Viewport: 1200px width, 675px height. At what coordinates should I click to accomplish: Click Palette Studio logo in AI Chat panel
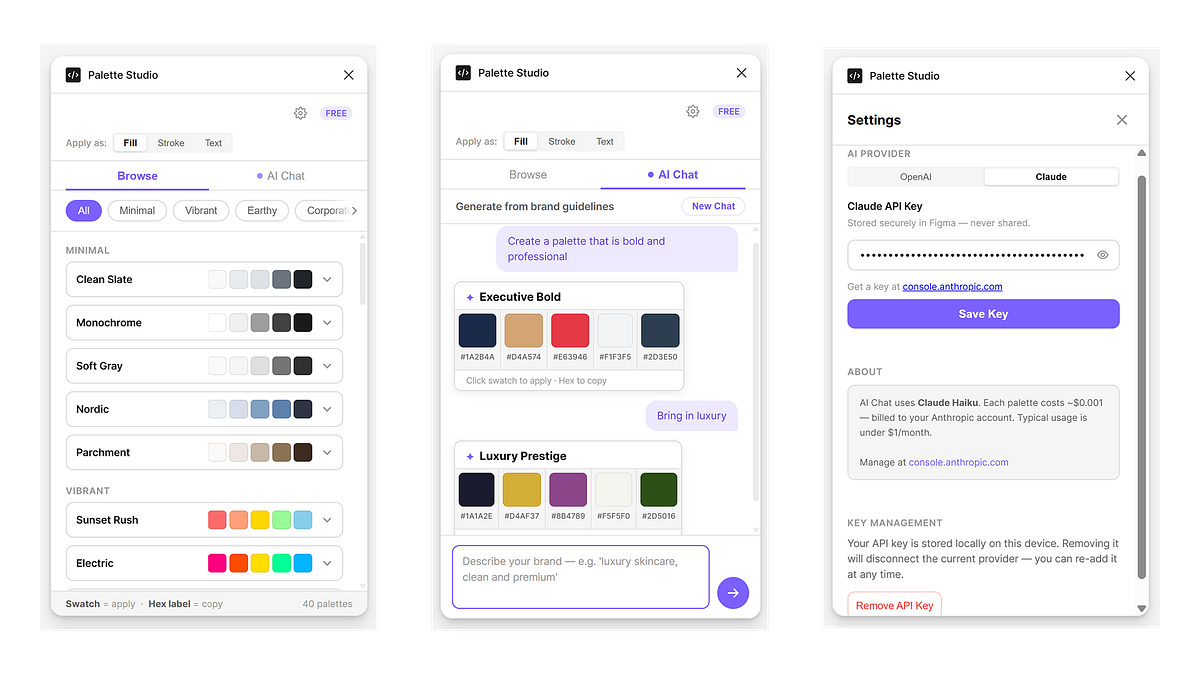[x=463, y=73]
